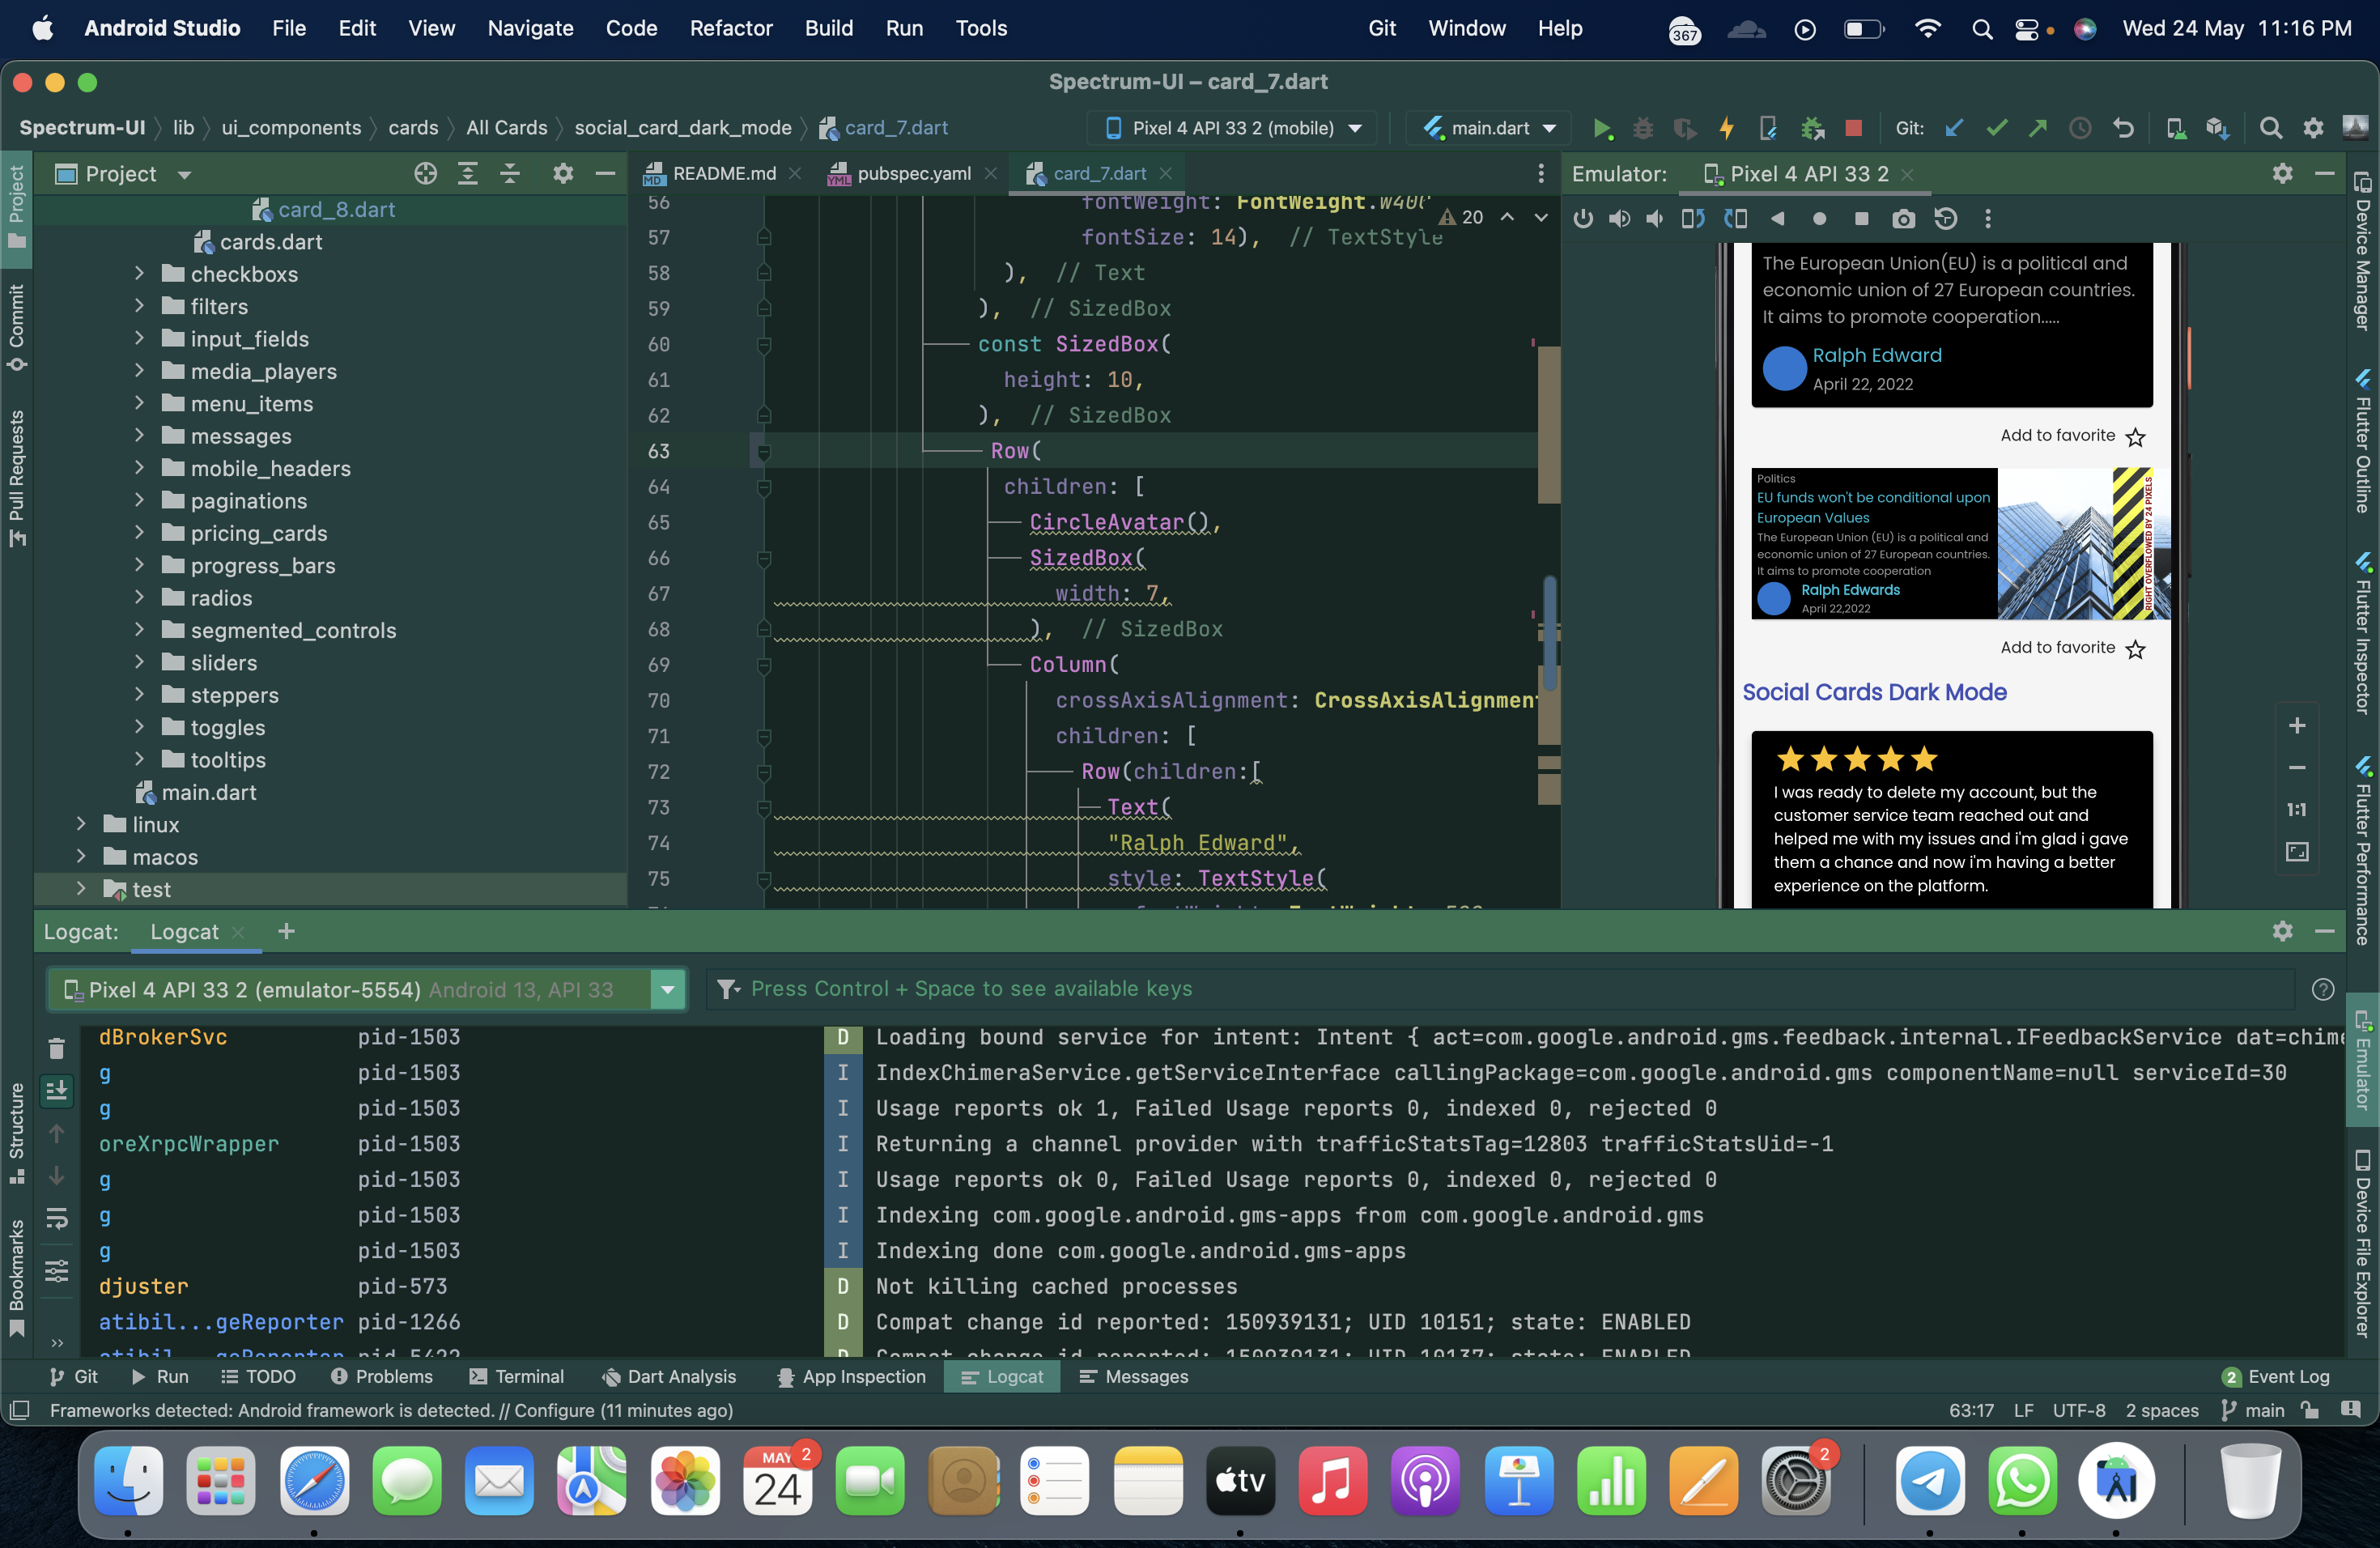This screenshot has height=1548, width=2380.
Task: Click Select Opened File target icon
Action: 425,174
